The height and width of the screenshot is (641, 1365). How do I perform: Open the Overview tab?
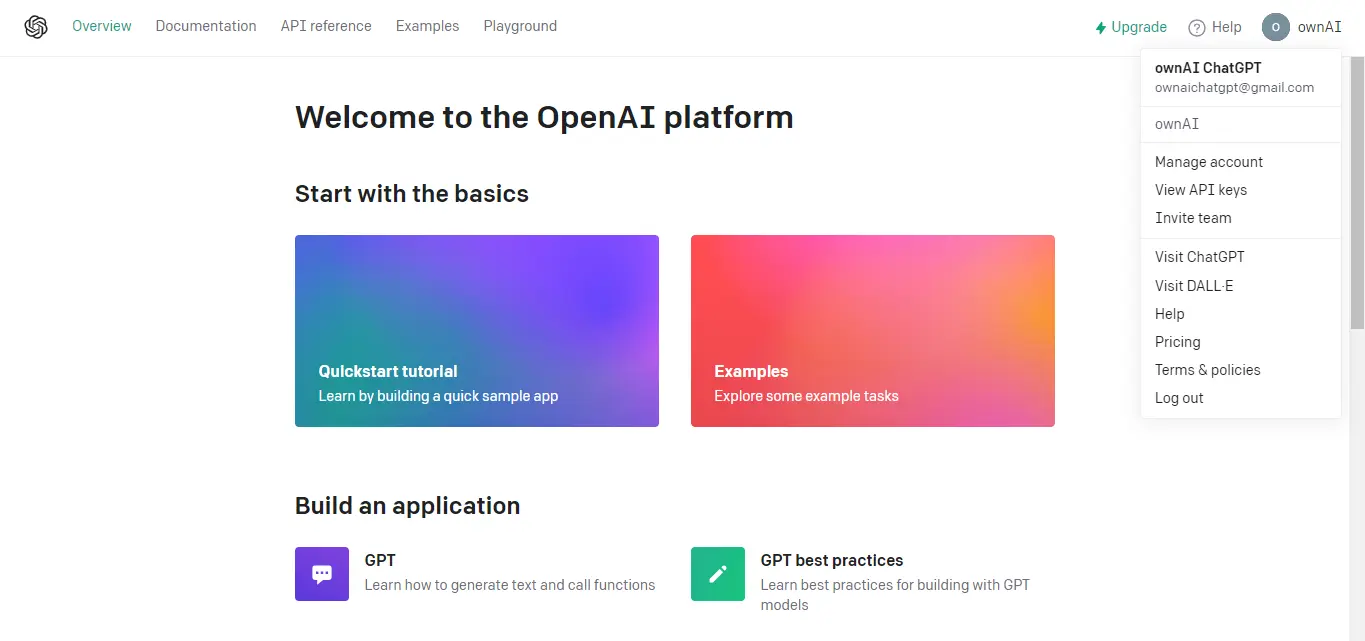click(x=102, y=26)
